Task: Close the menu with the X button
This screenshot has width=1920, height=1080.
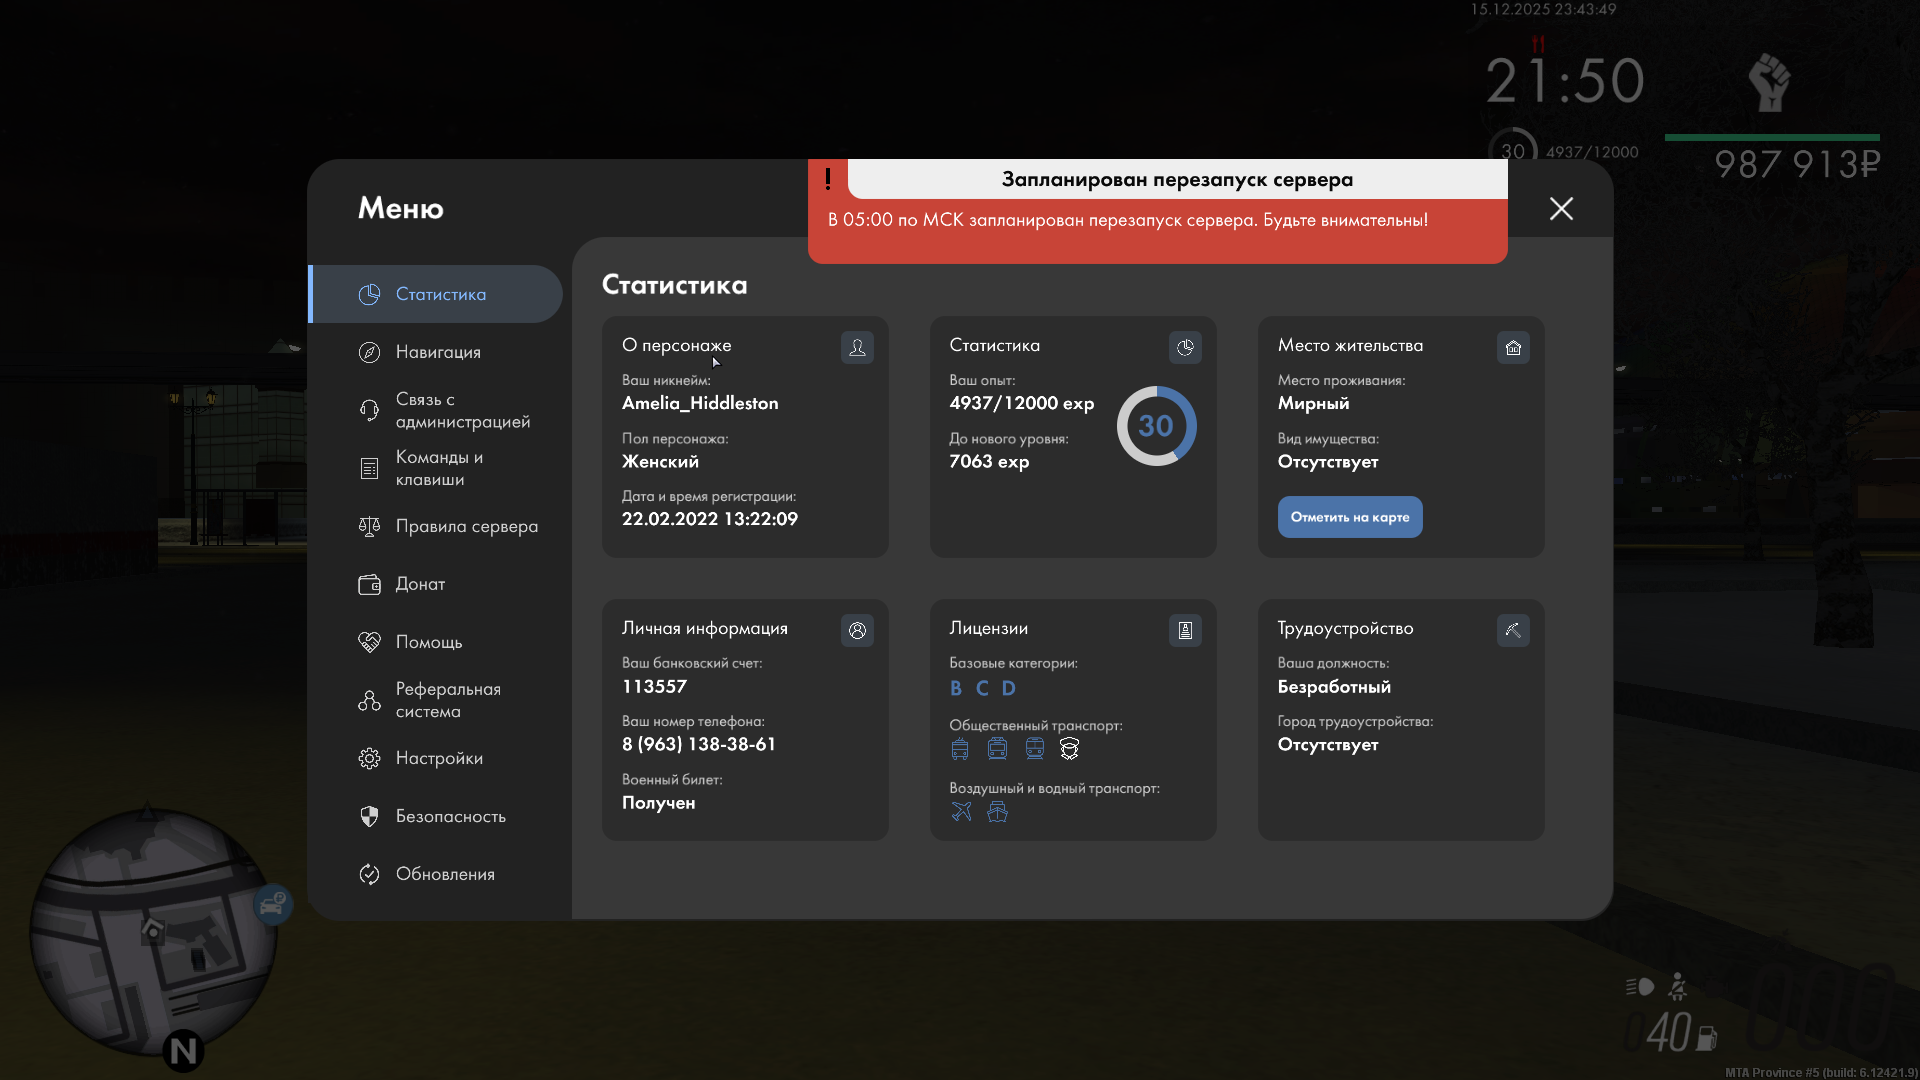Action: click(1561, 208)
